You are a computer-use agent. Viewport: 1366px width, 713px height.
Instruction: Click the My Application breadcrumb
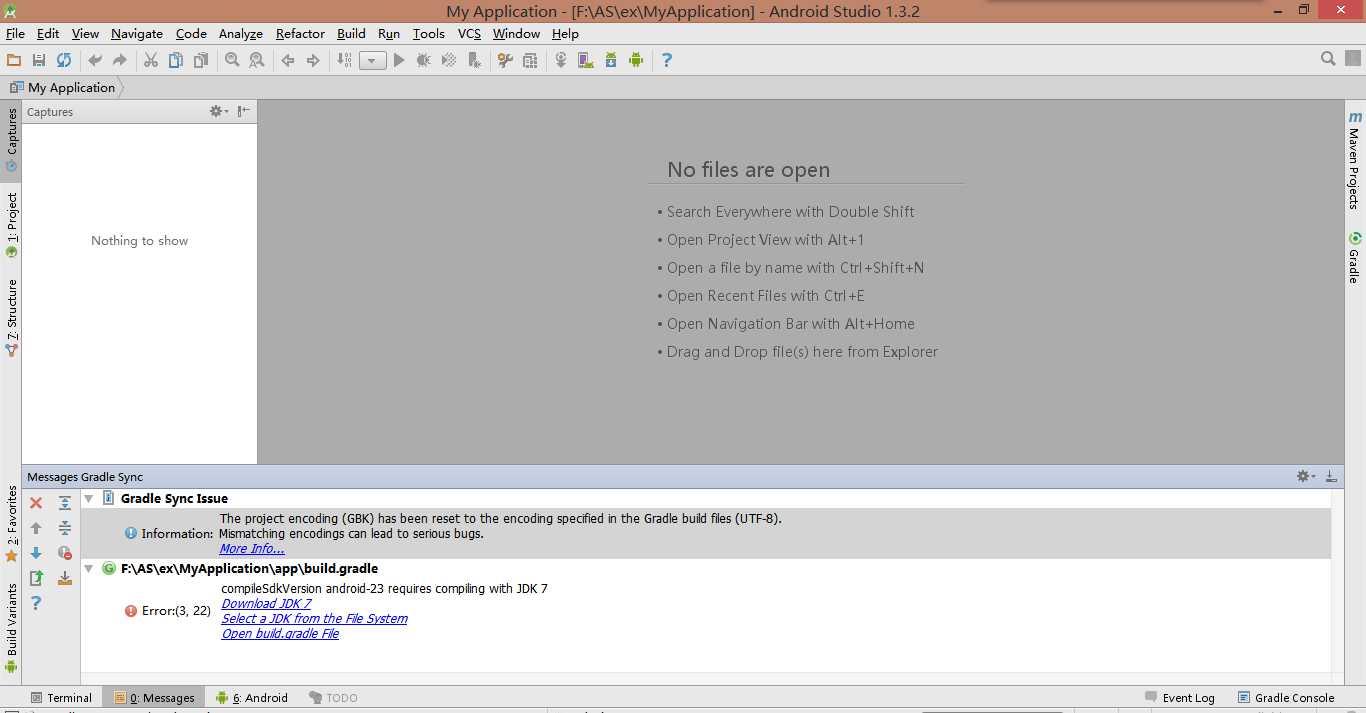[x=62, y=87]
